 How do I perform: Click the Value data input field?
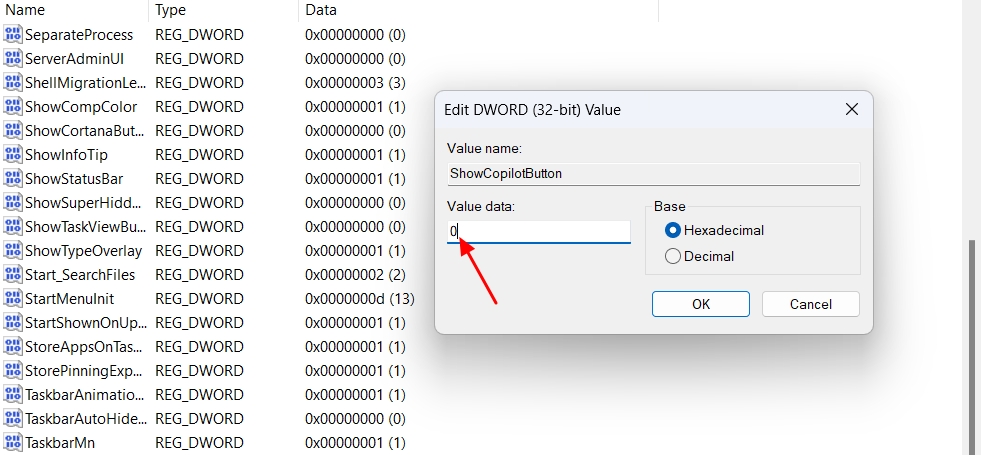[x=540, y=231]
